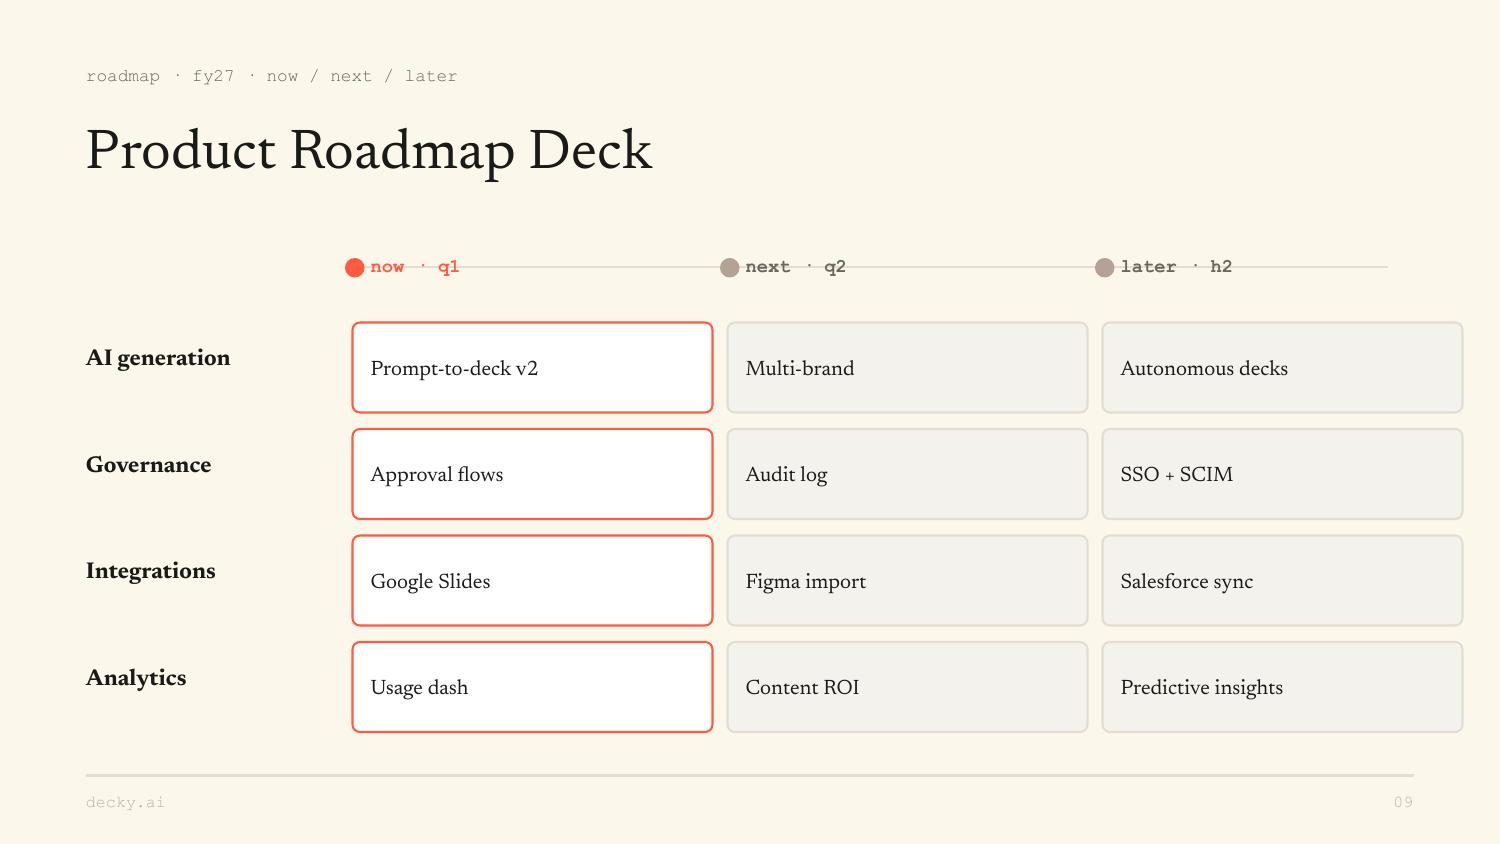The width and height of the screenshot is (1500, 844).
Task: Select the Audit log card
Action: 907,474
